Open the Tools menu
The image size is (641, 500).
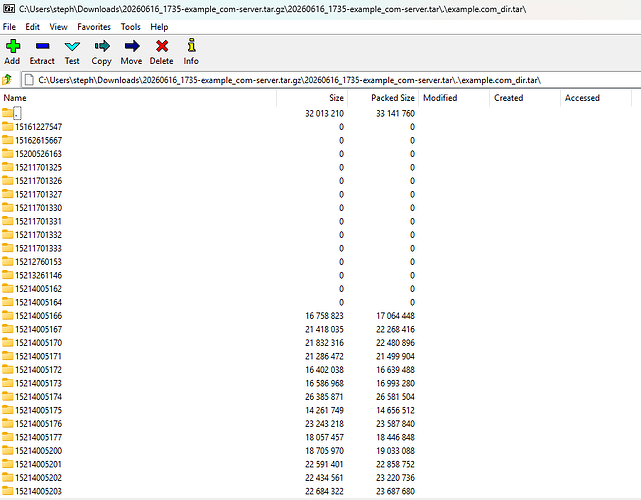click(131, 27)
